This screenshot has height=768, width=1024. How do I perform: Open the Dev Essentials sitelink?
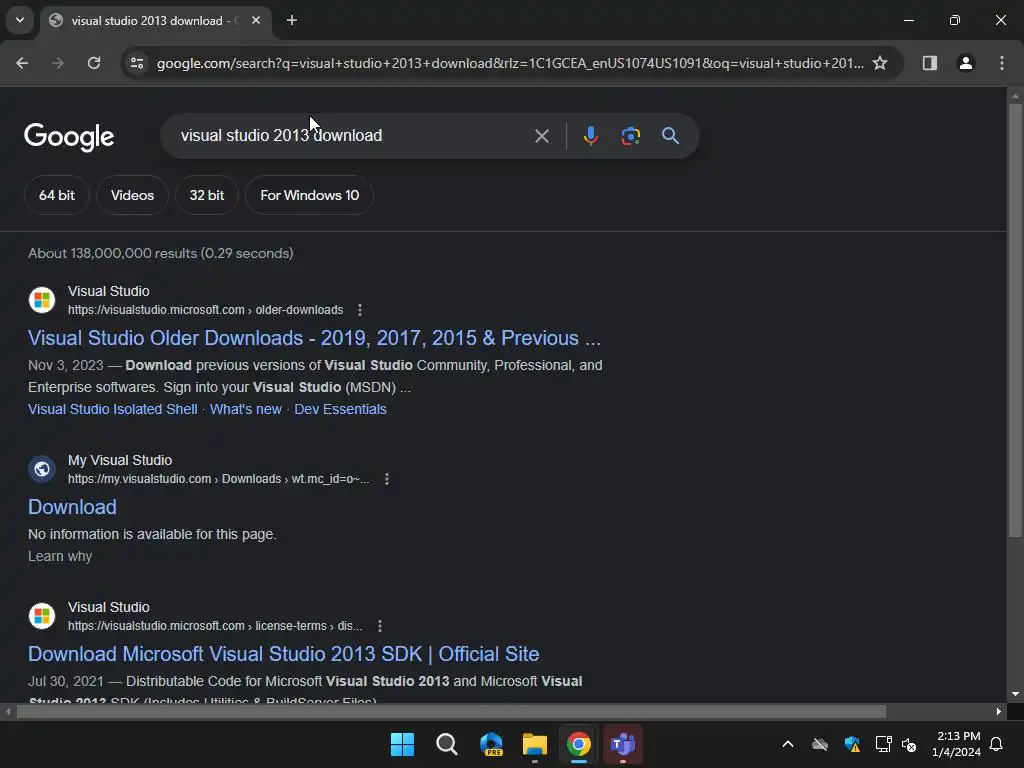(340, 409)
